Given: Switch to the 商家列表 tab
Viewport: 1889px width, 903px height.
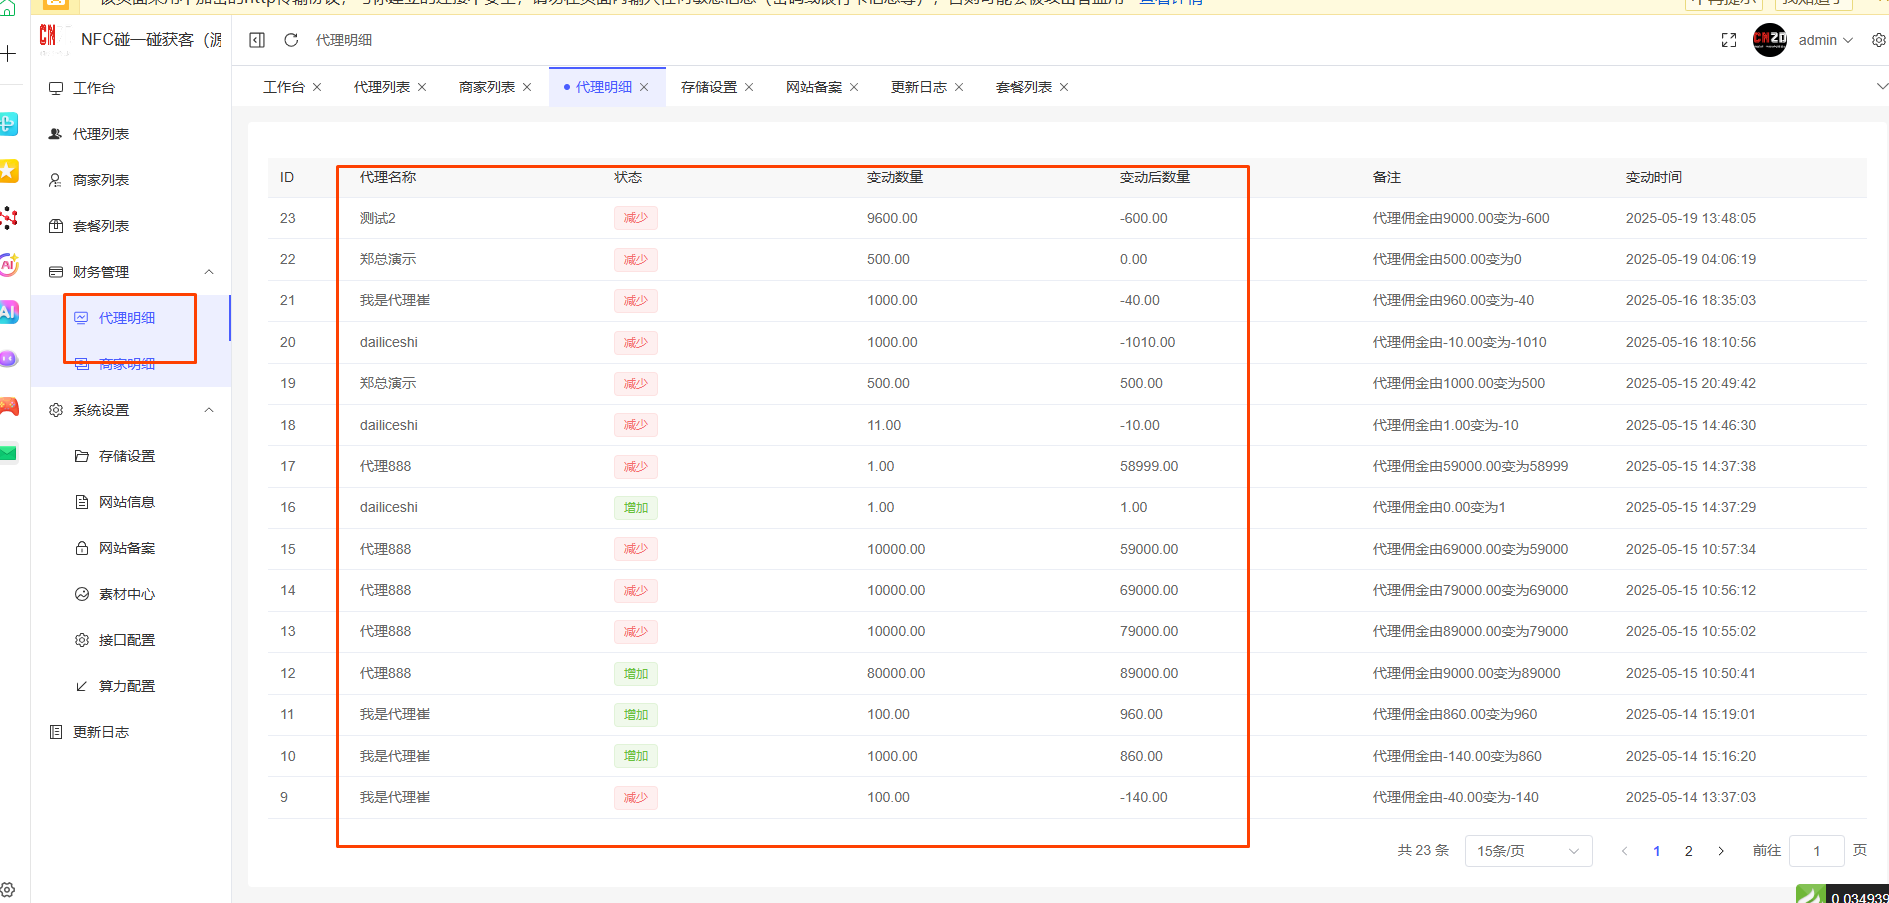Looking at the screenshot, I should click(486, 87).
